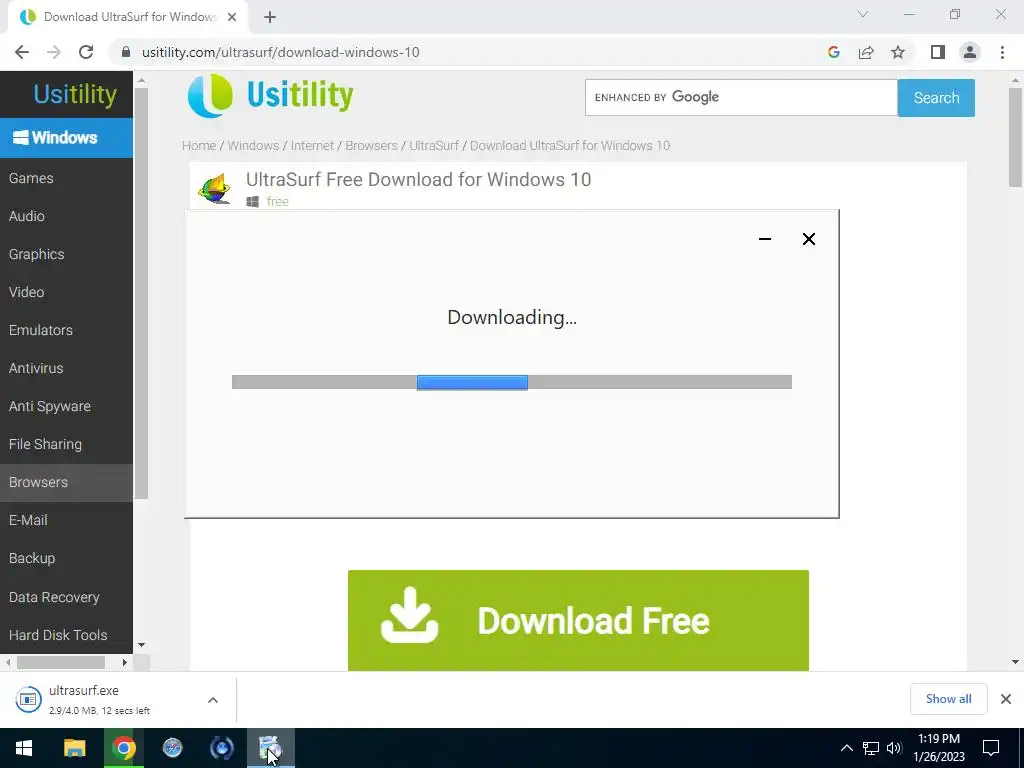Open the File Sharing category
Viewport: 1024px width, 768px height.
pyautogui.click(x=66, y=444)
